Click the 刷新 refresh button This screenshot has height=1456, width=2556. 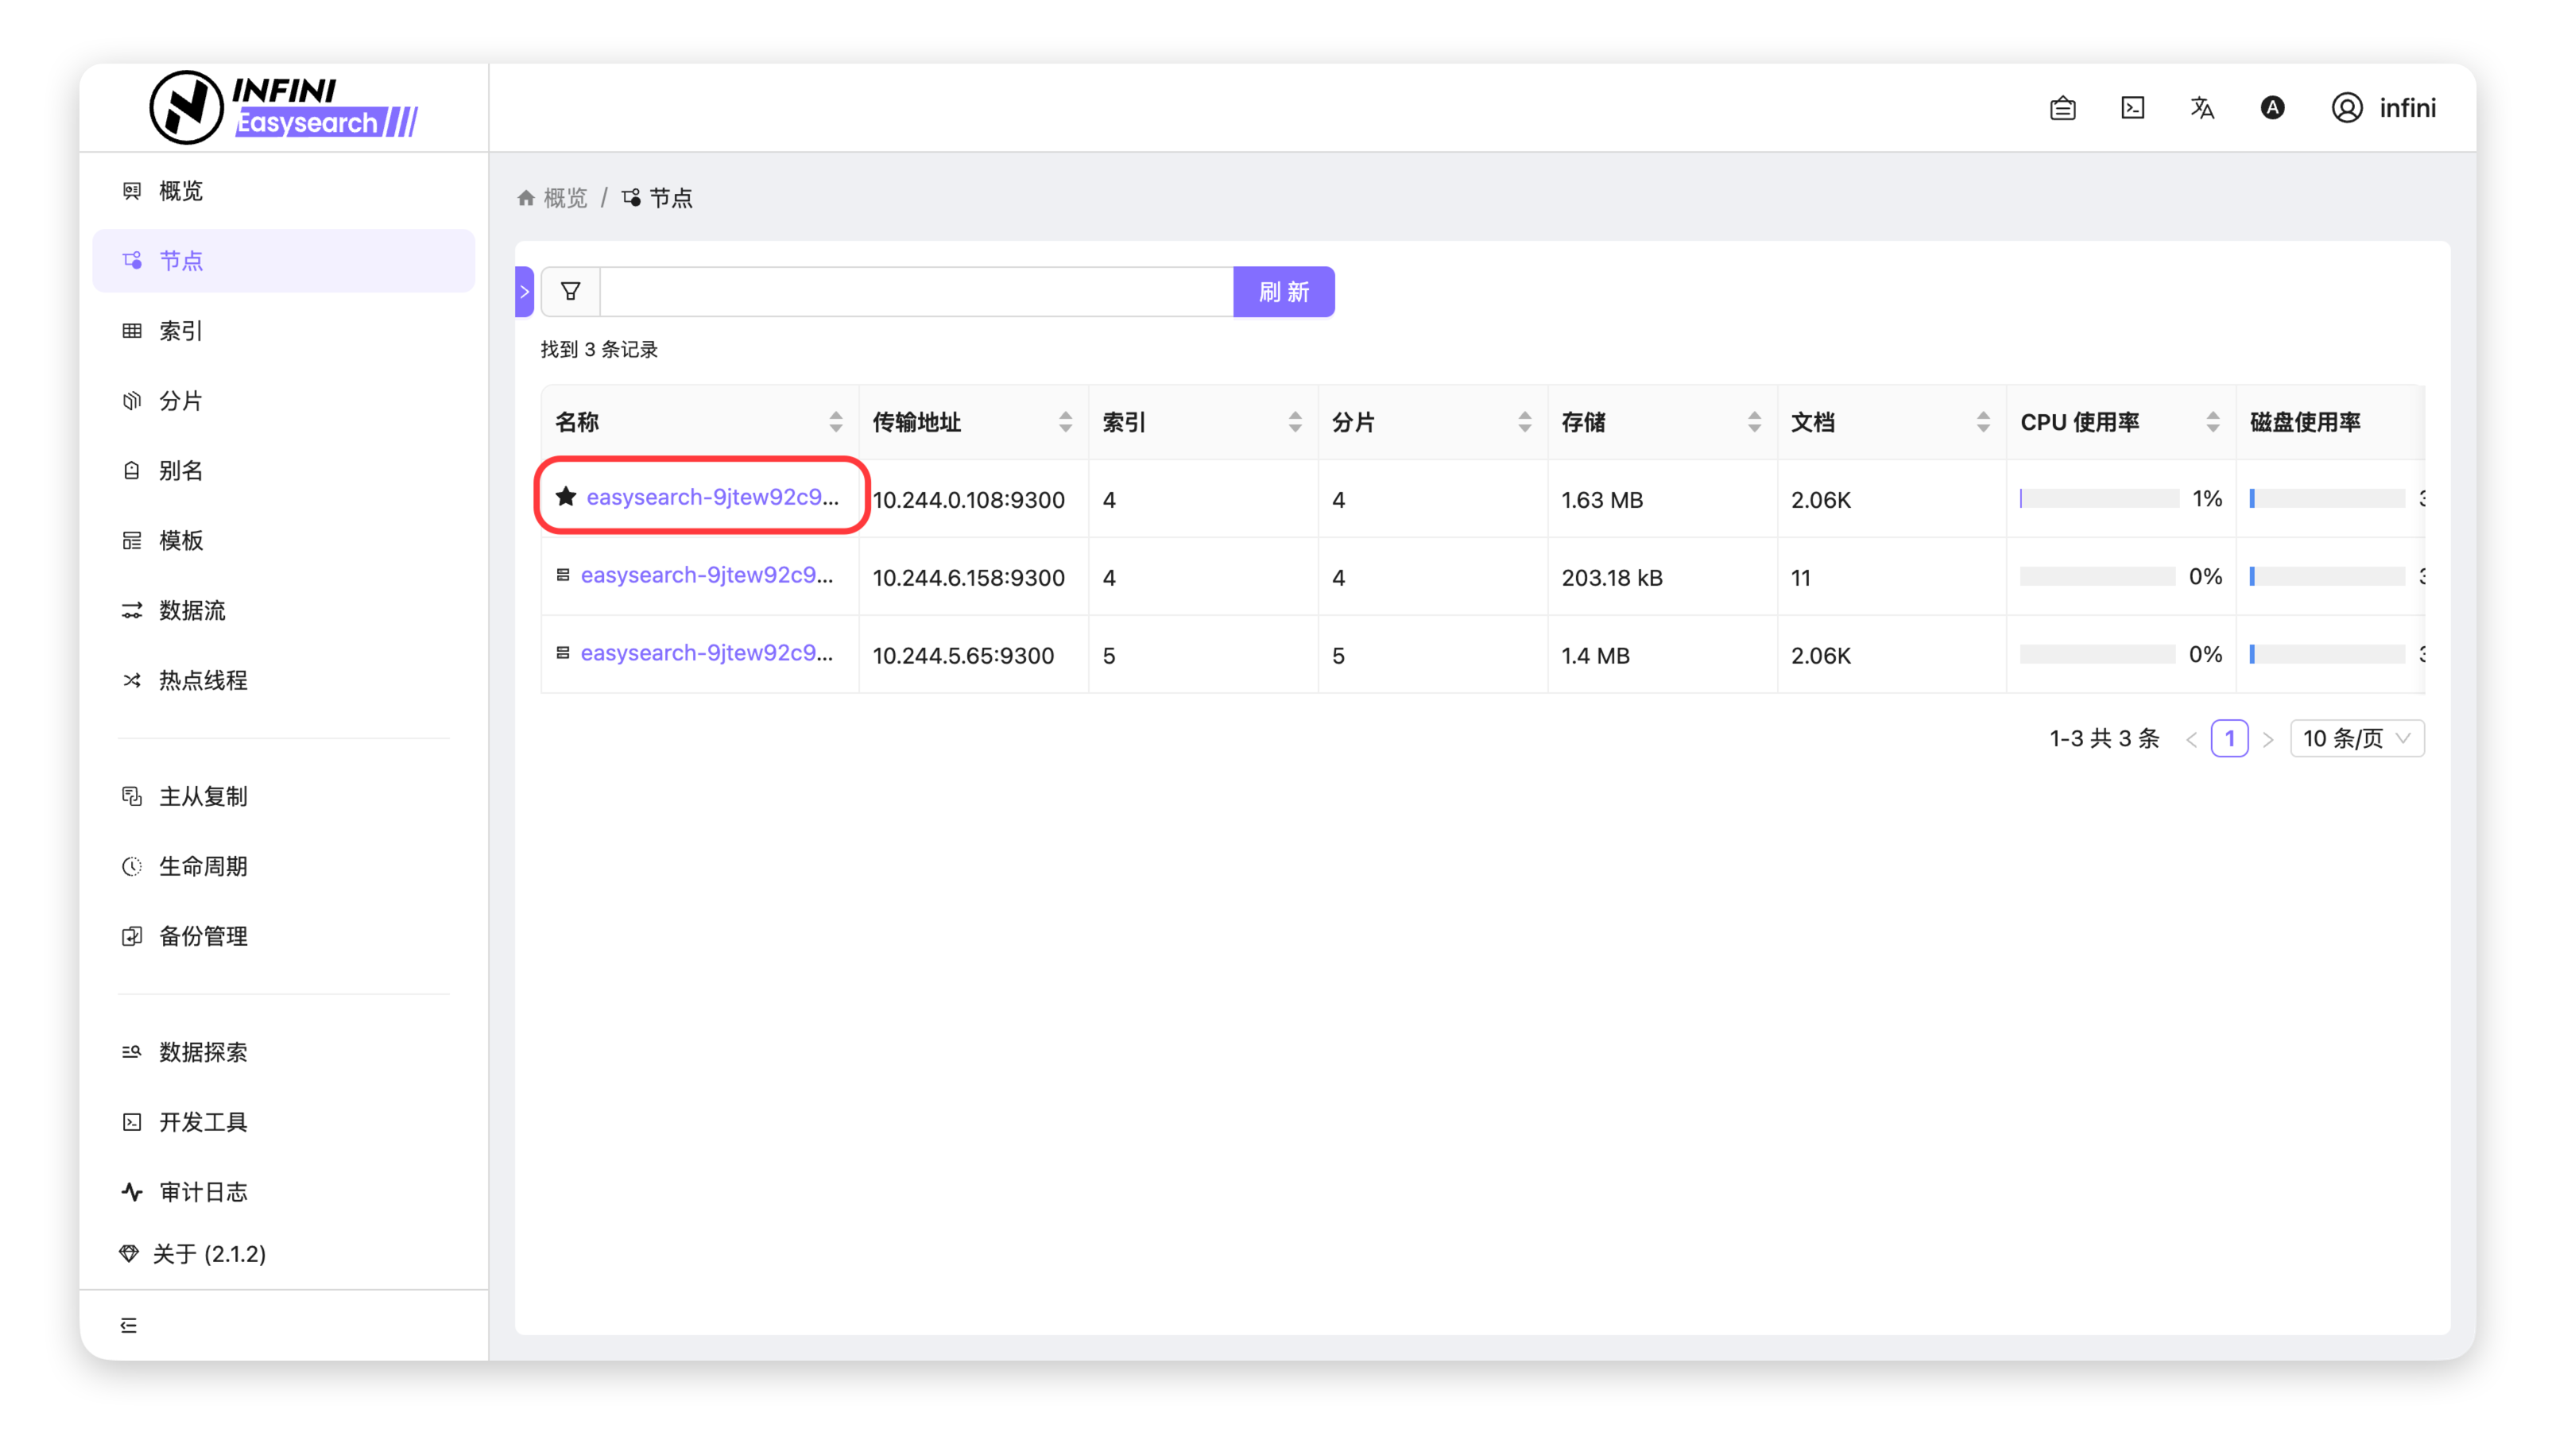point(1283,292)
